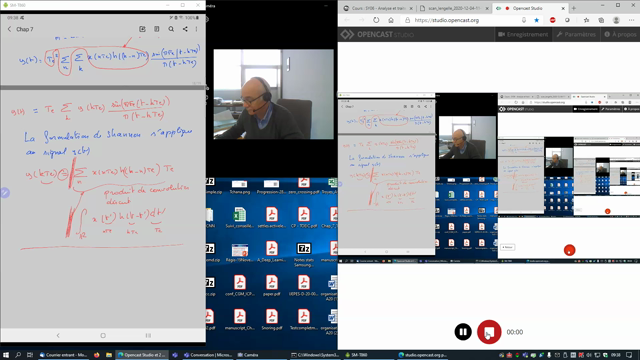Reload the Opencast Studio page
This screenshot has height=360, width=640.
[x=376, y=20]
